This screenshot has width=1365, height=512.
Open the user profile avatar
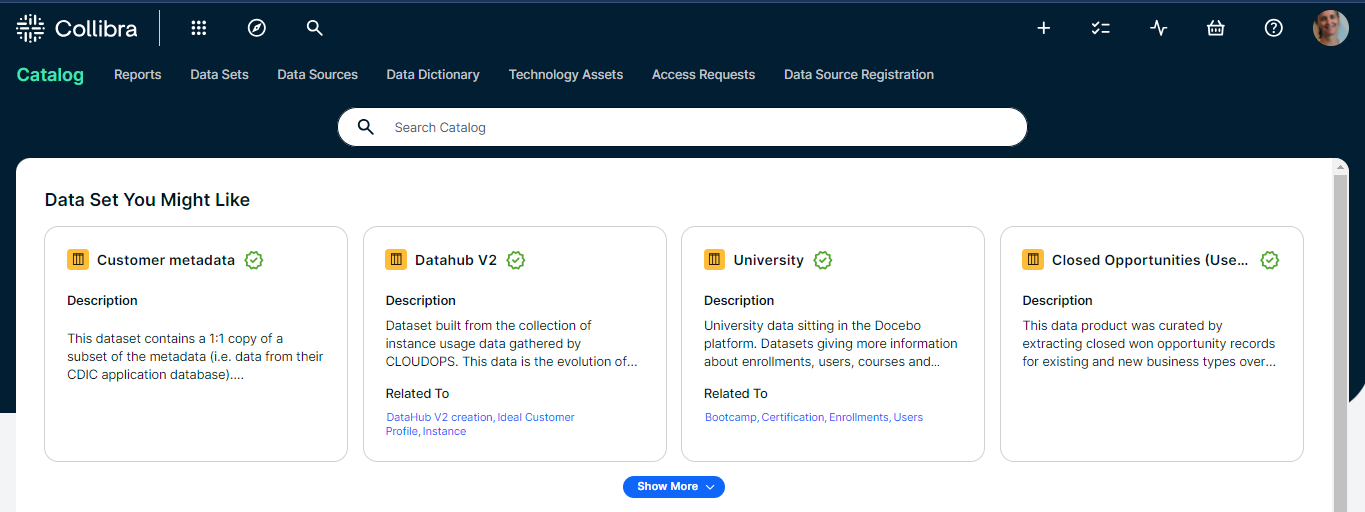point(1330,28)
